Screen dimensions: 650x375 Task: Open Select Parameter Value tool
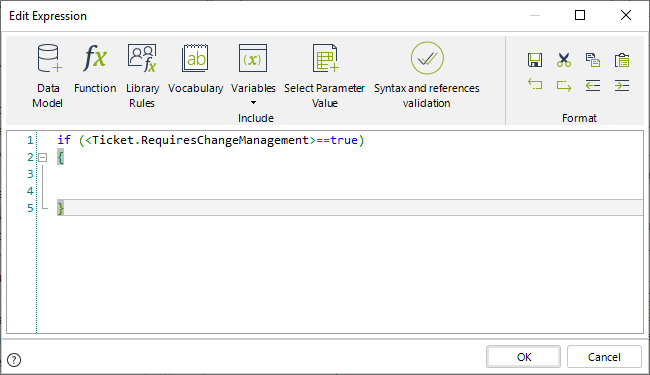[325, 75]
